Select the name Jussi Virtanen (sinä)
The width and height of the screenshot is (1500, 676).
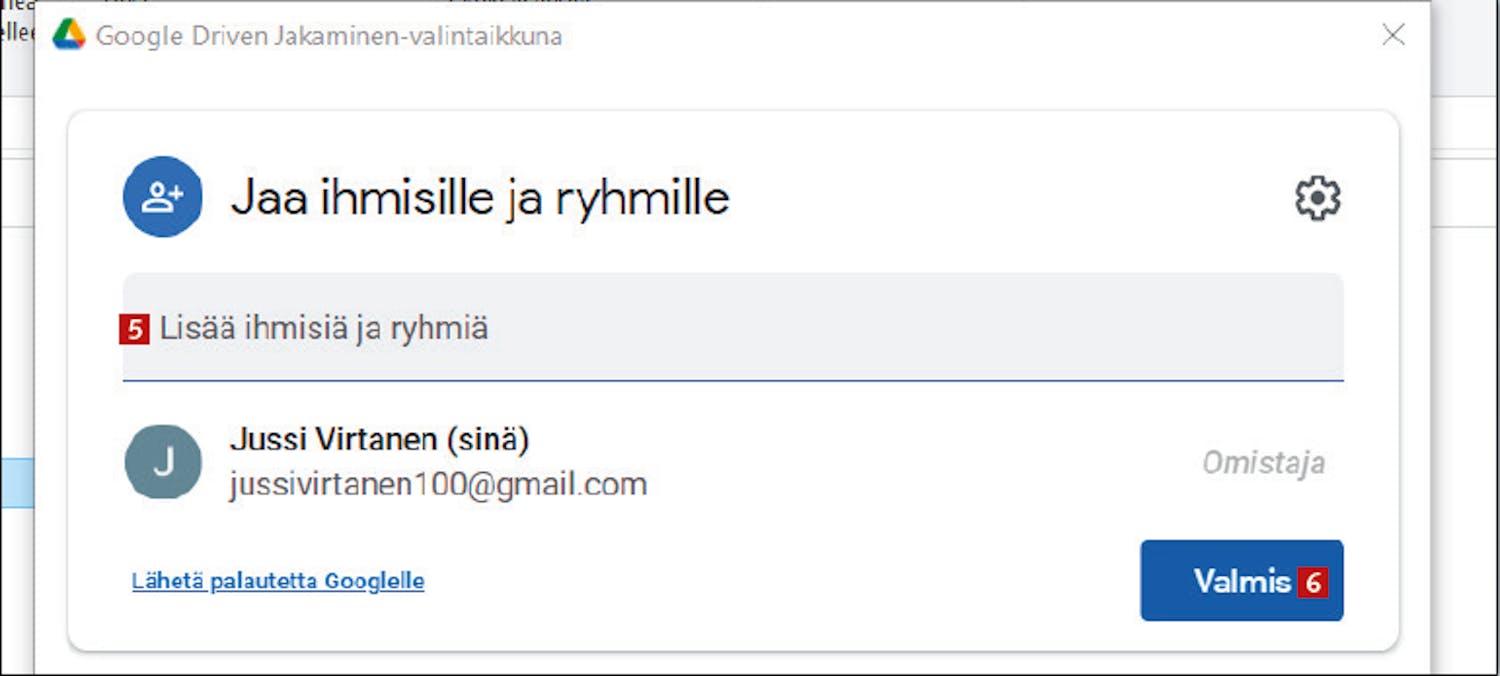pos(379,439)
